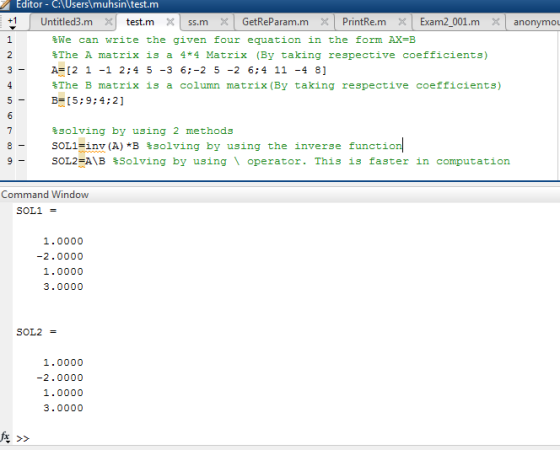Screen dimensions: 560x450
Task: Click the comment about AX=B form
Action: tap(234, 40)
